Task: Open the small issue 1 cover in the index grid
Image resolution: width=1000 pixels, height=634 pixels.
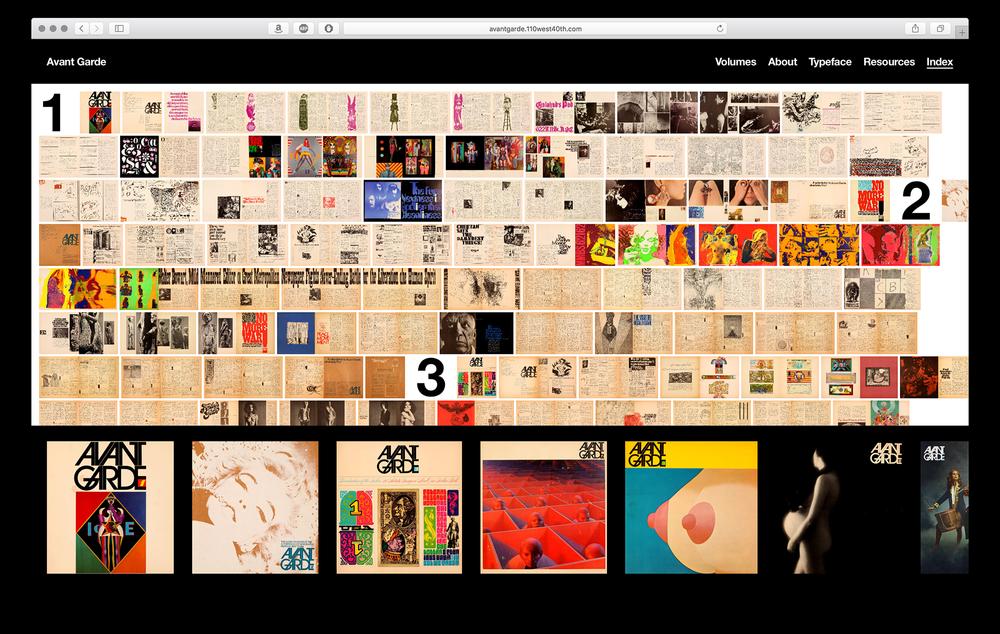Action: (100, 112)
